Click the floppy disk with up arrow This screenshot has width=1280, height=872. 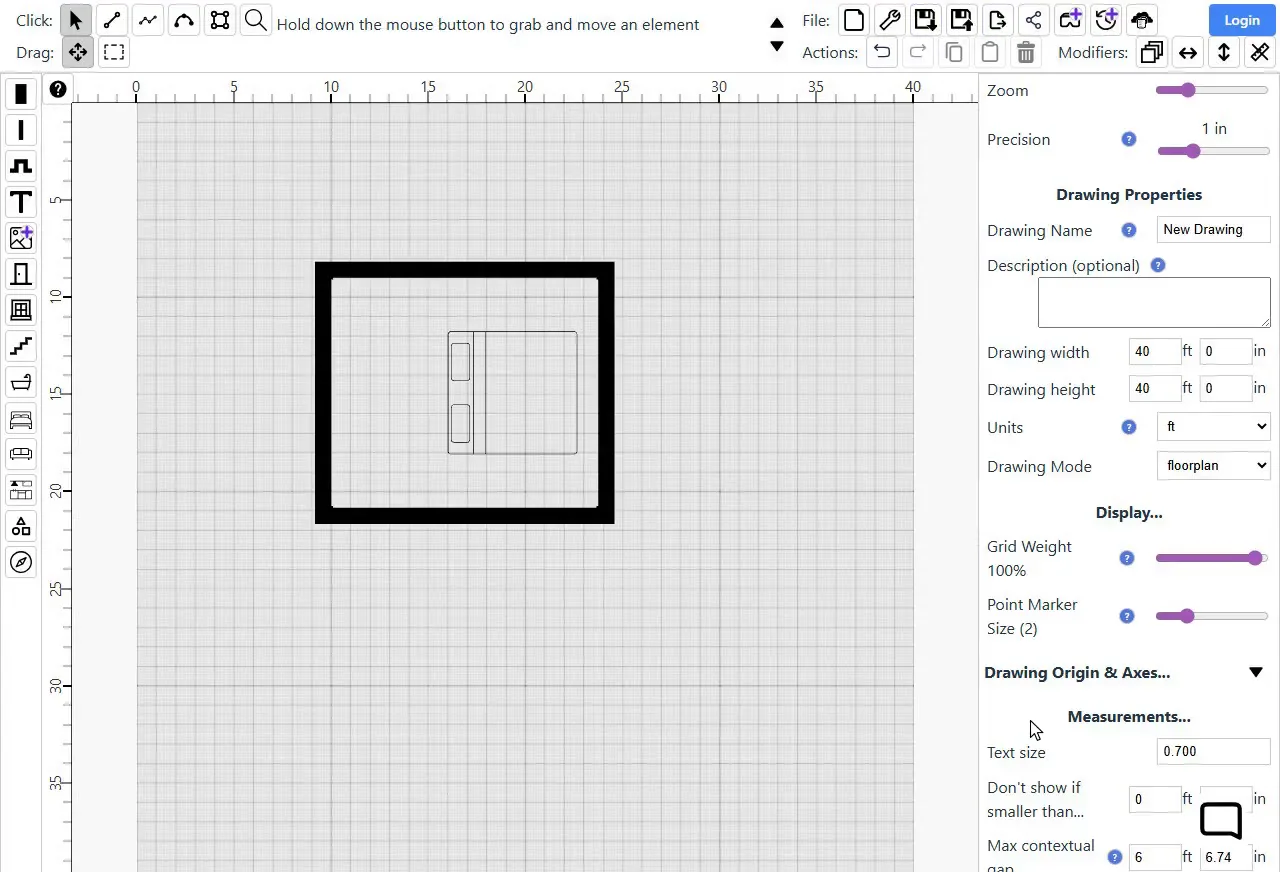[961, 20]
